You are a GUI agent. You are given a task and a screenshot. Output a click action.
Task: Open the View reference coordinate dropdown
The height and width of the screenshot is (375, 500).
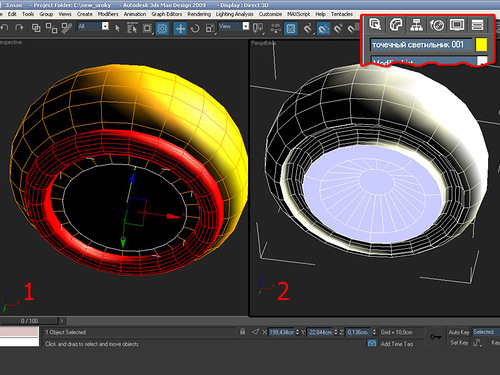coord(234,26)
